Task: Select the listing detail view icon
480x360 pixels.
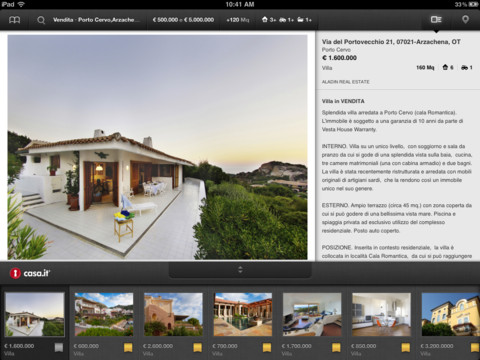Action: 436,19
